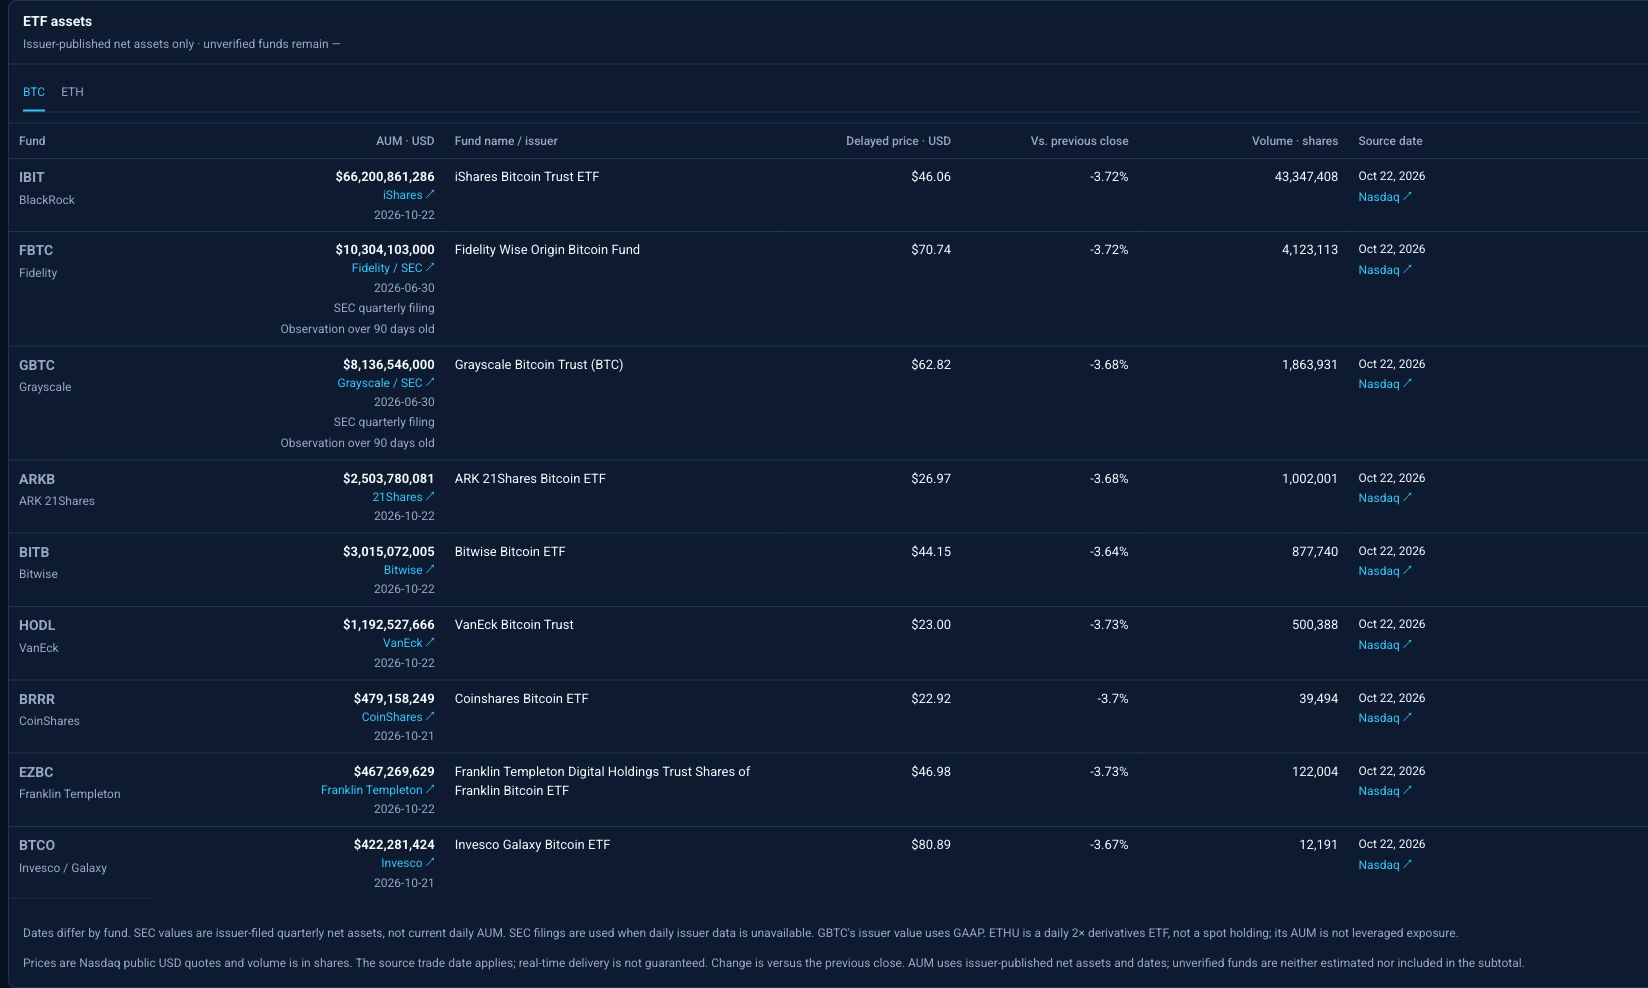Open Nasdaq link in the HODL row
This screenshot has height=988, width=1648.
tap(1385, 645)
